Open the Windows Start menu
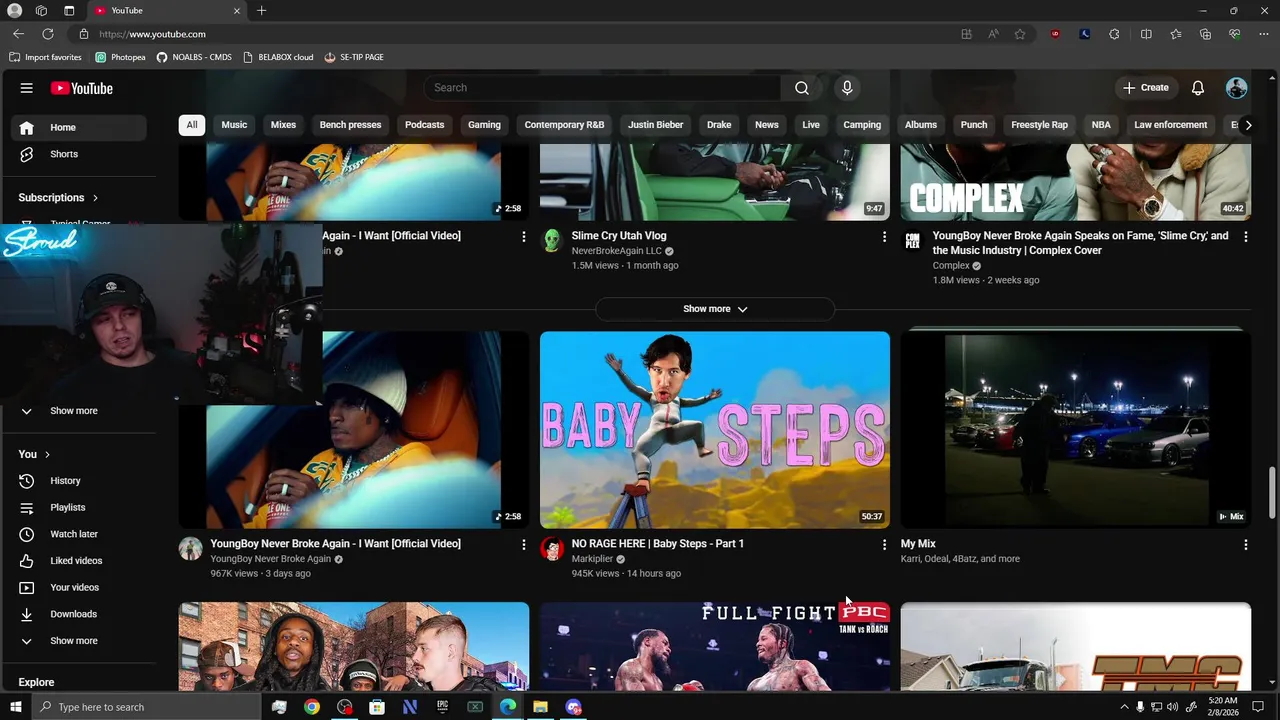This screenshot has width=1280, height=720. pyautogui.click(x=15, y=707)
